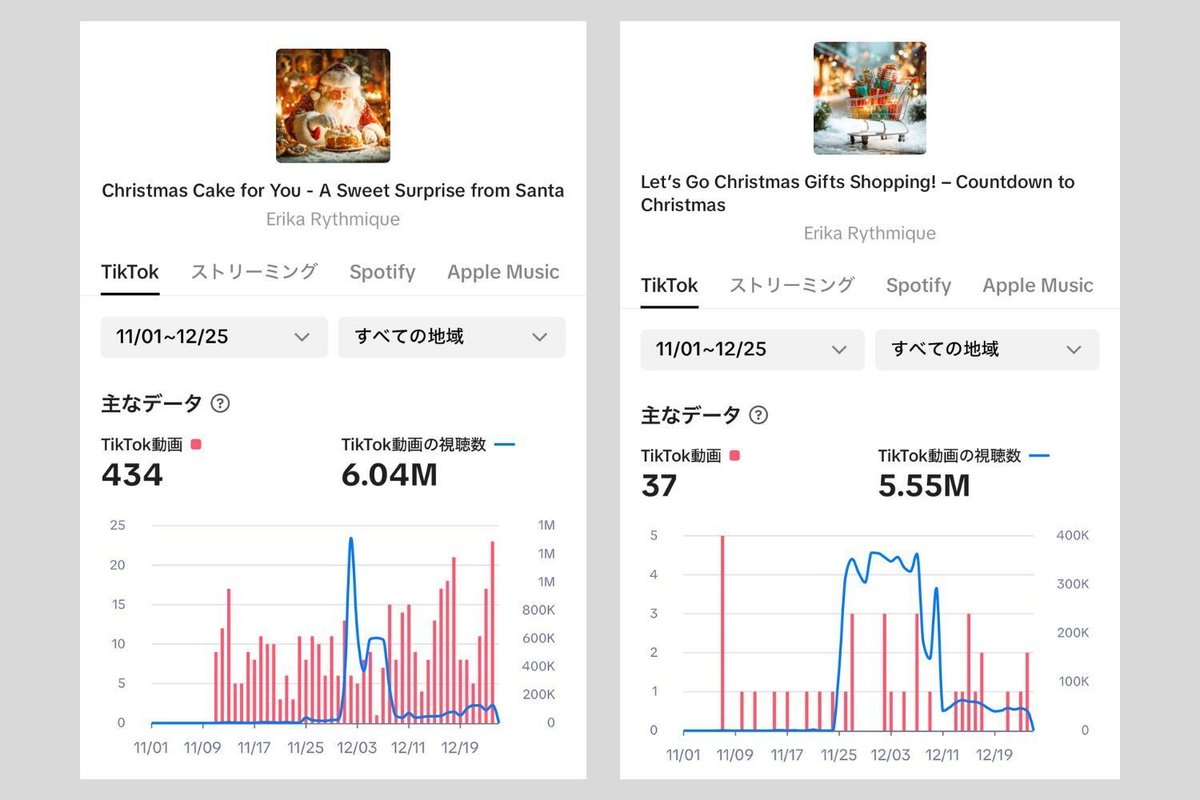
Task: Open the help icon beside right panel's 主なデータ
Action: tap(758, 415)
